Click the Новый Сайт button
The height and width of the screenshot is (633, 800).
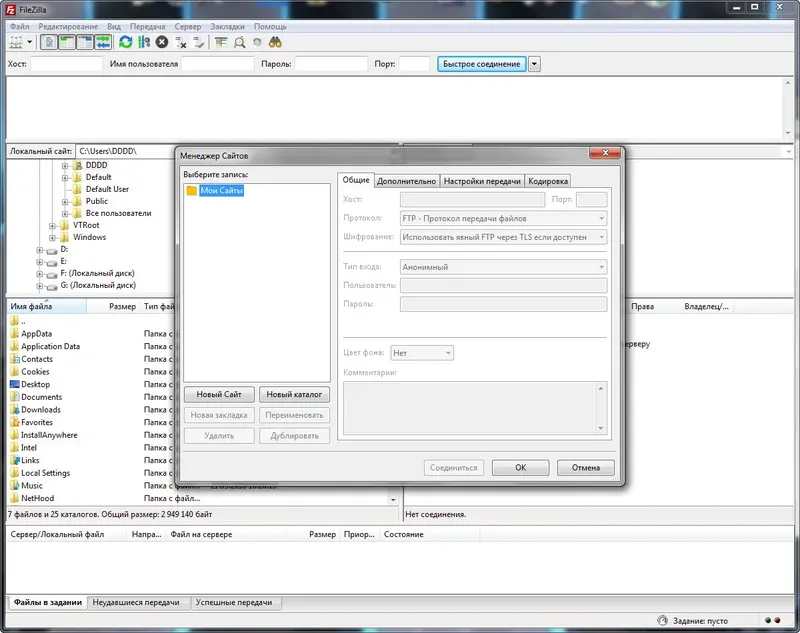coord(219,394)
